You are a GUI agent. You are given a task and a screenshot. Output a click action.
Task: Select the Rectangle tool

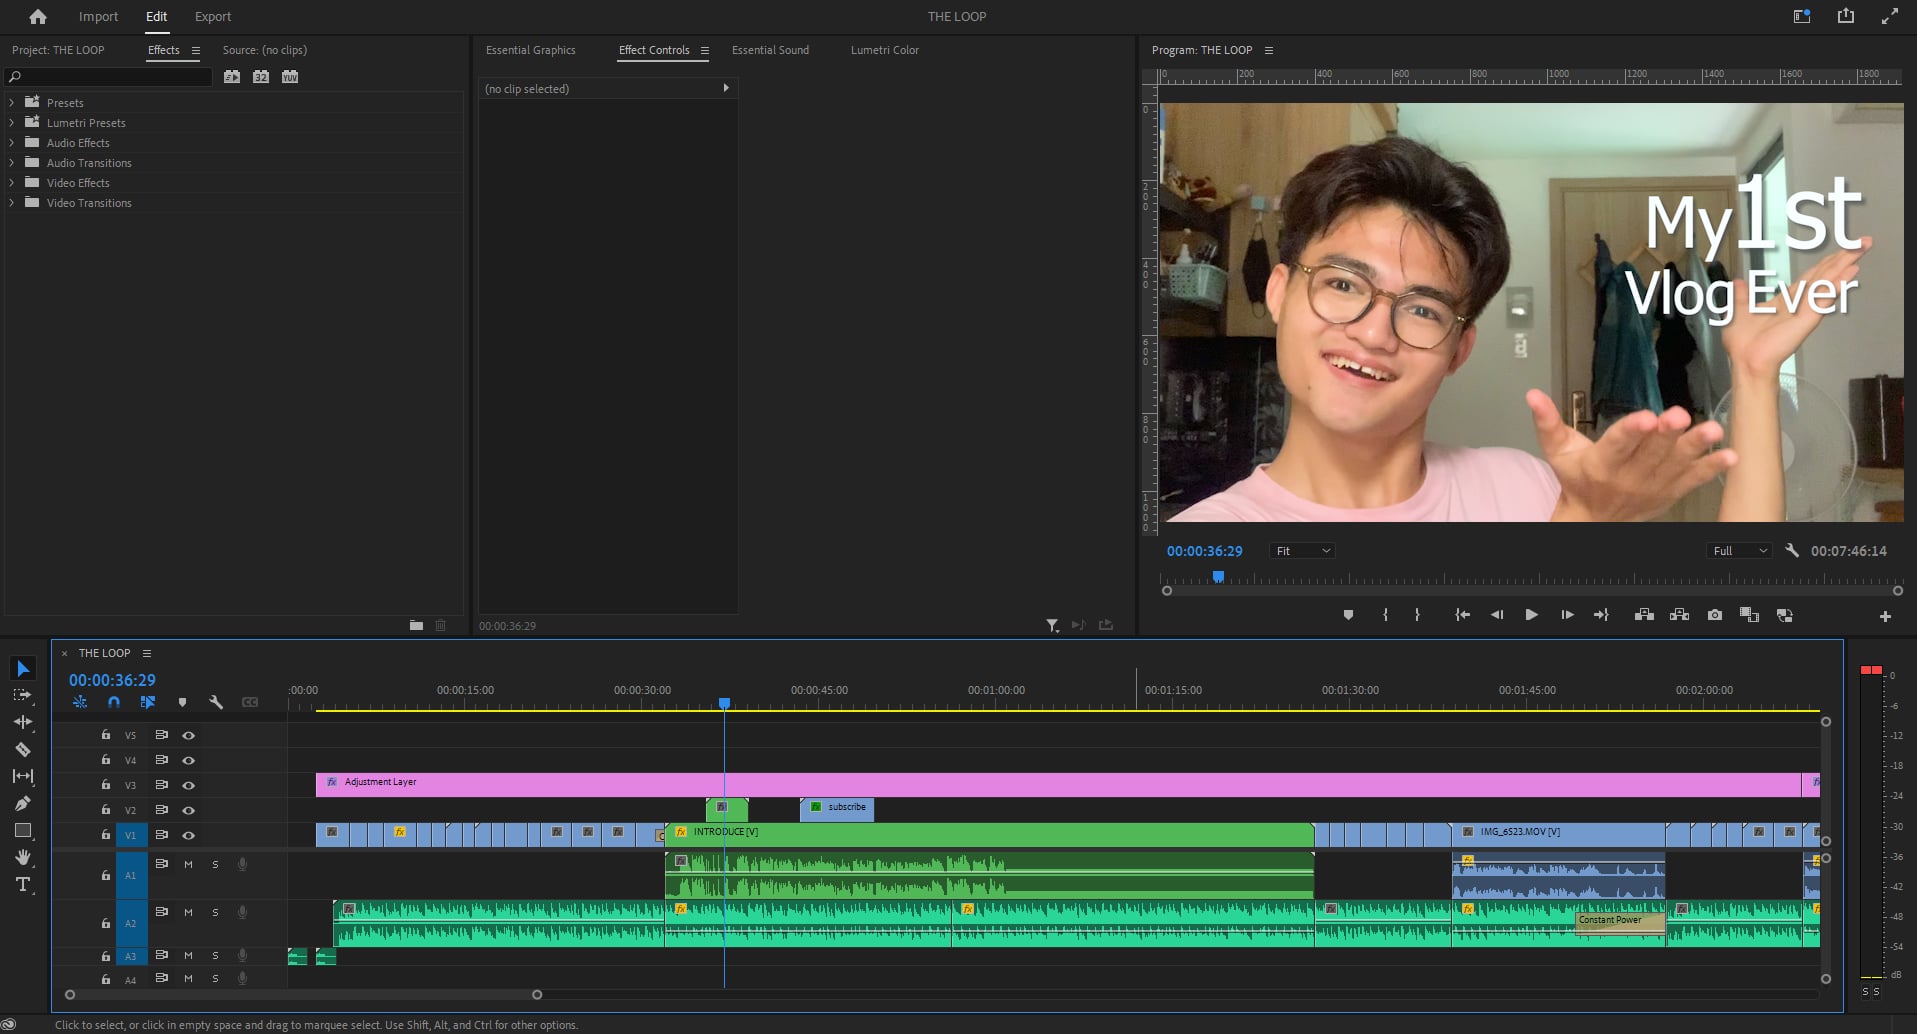(22, 830)
